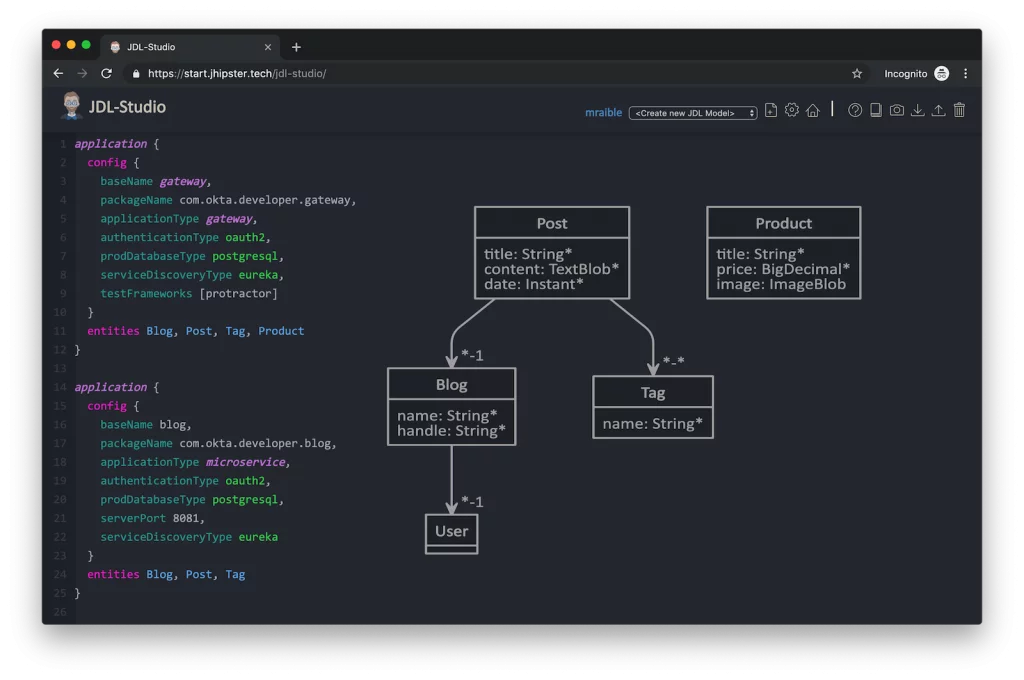Screen dimensions: 1024x680
Task: Click the browser forward arrow
Action: pos(82,74)
